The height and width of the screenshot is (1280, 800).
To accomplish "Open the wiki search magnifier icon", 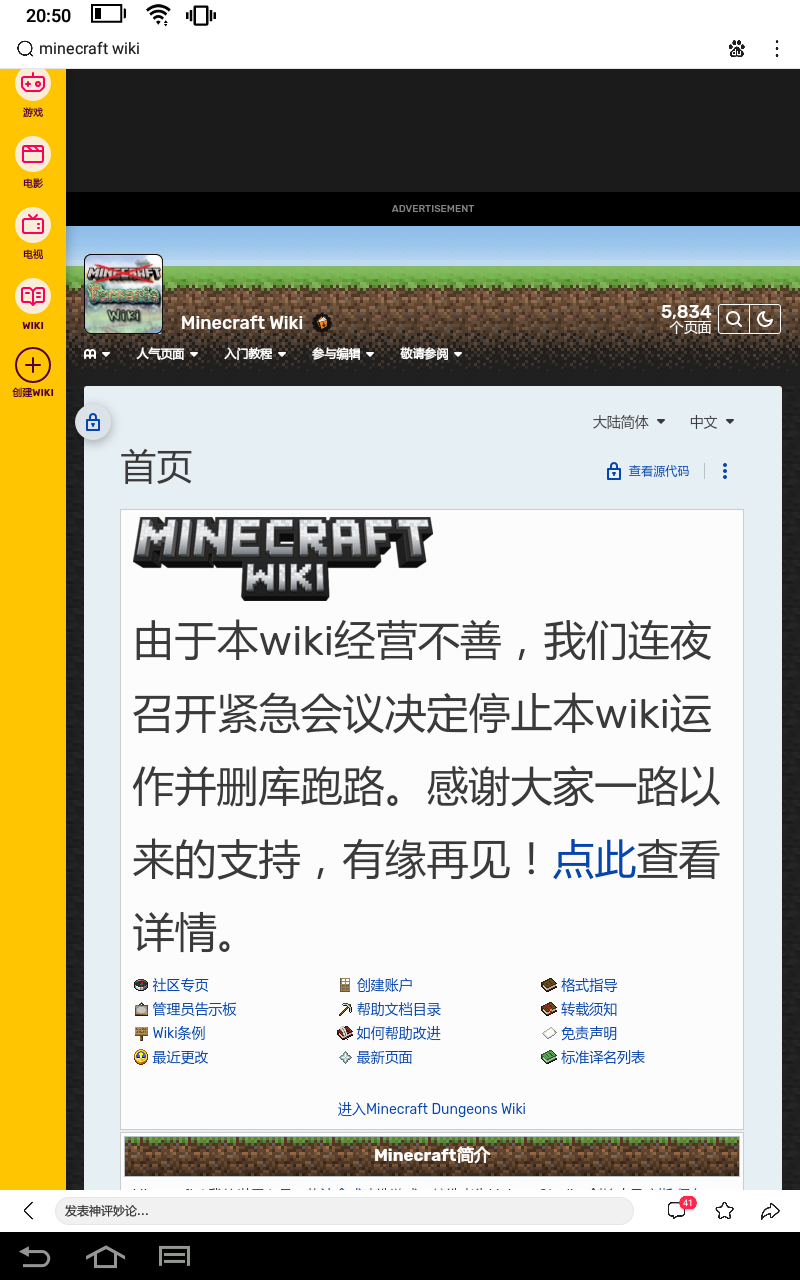I will click(x=734, y=319).
